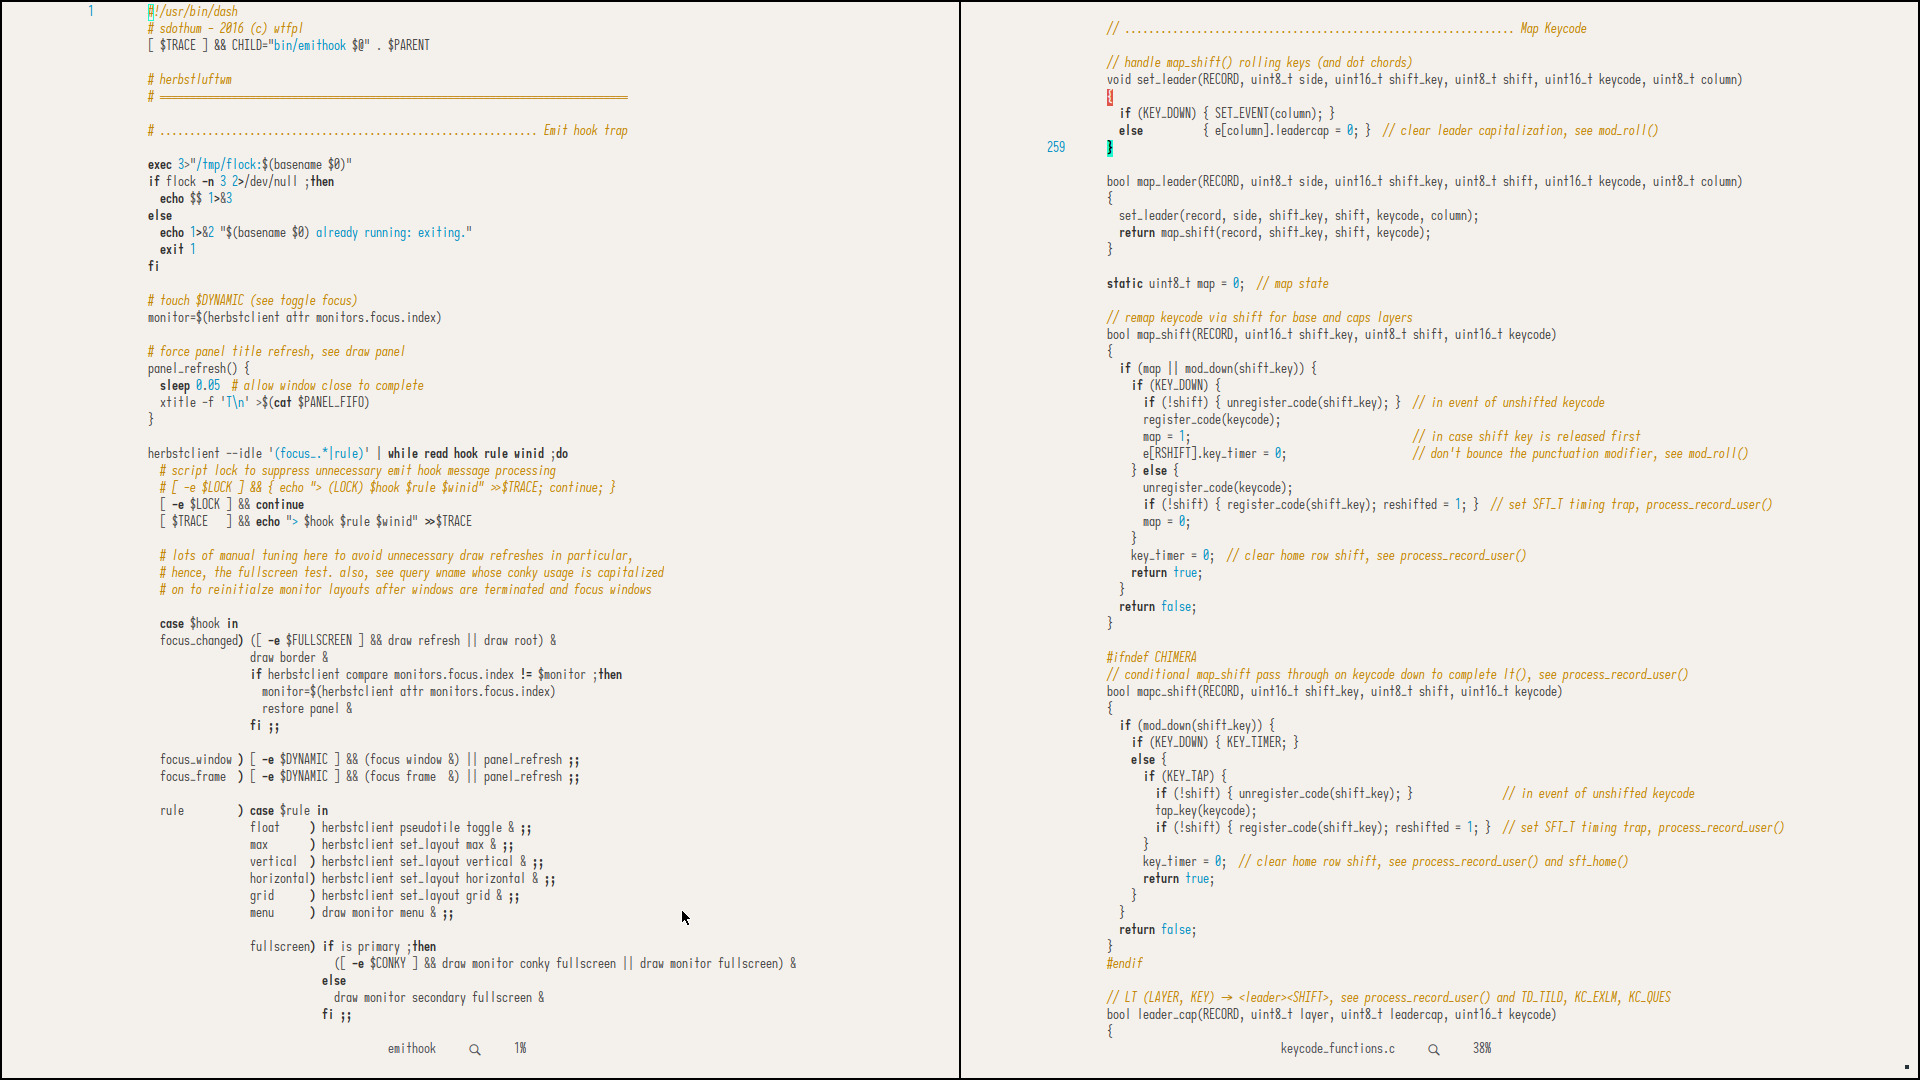The width and height of the screenshot is (1920, 1080).
Task: Click the 'draw border &' line
Action: point(289,657)
